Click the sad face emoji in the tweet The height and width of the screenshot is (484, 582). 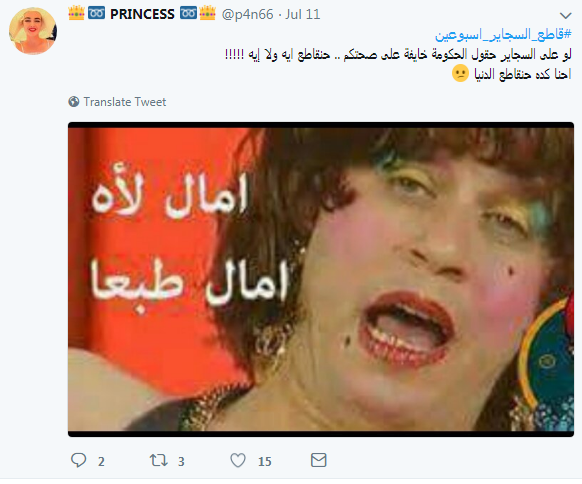click(x=460, y=73)
